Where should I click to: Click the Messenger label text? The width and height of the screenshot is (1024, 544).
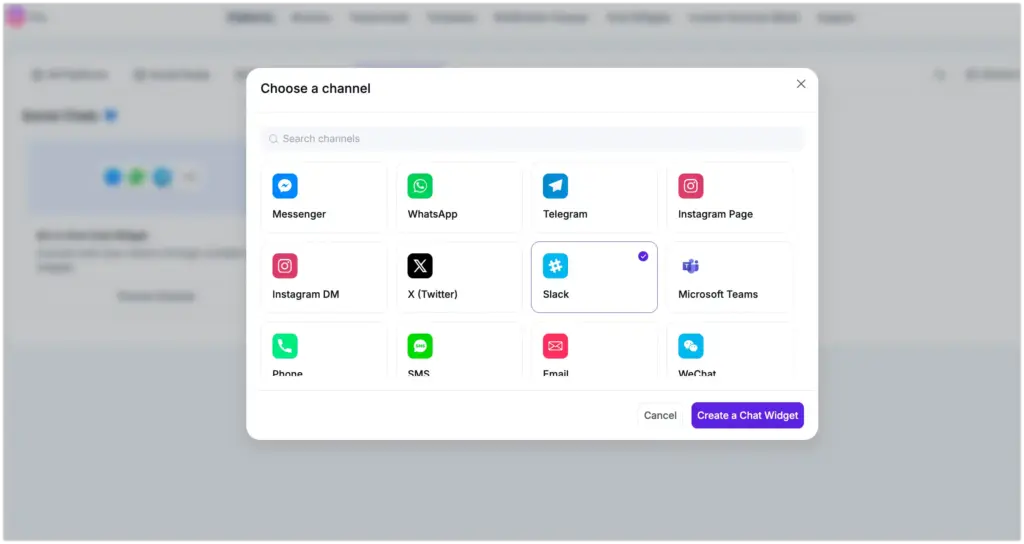pyautogui.click(x=298, y=214)
